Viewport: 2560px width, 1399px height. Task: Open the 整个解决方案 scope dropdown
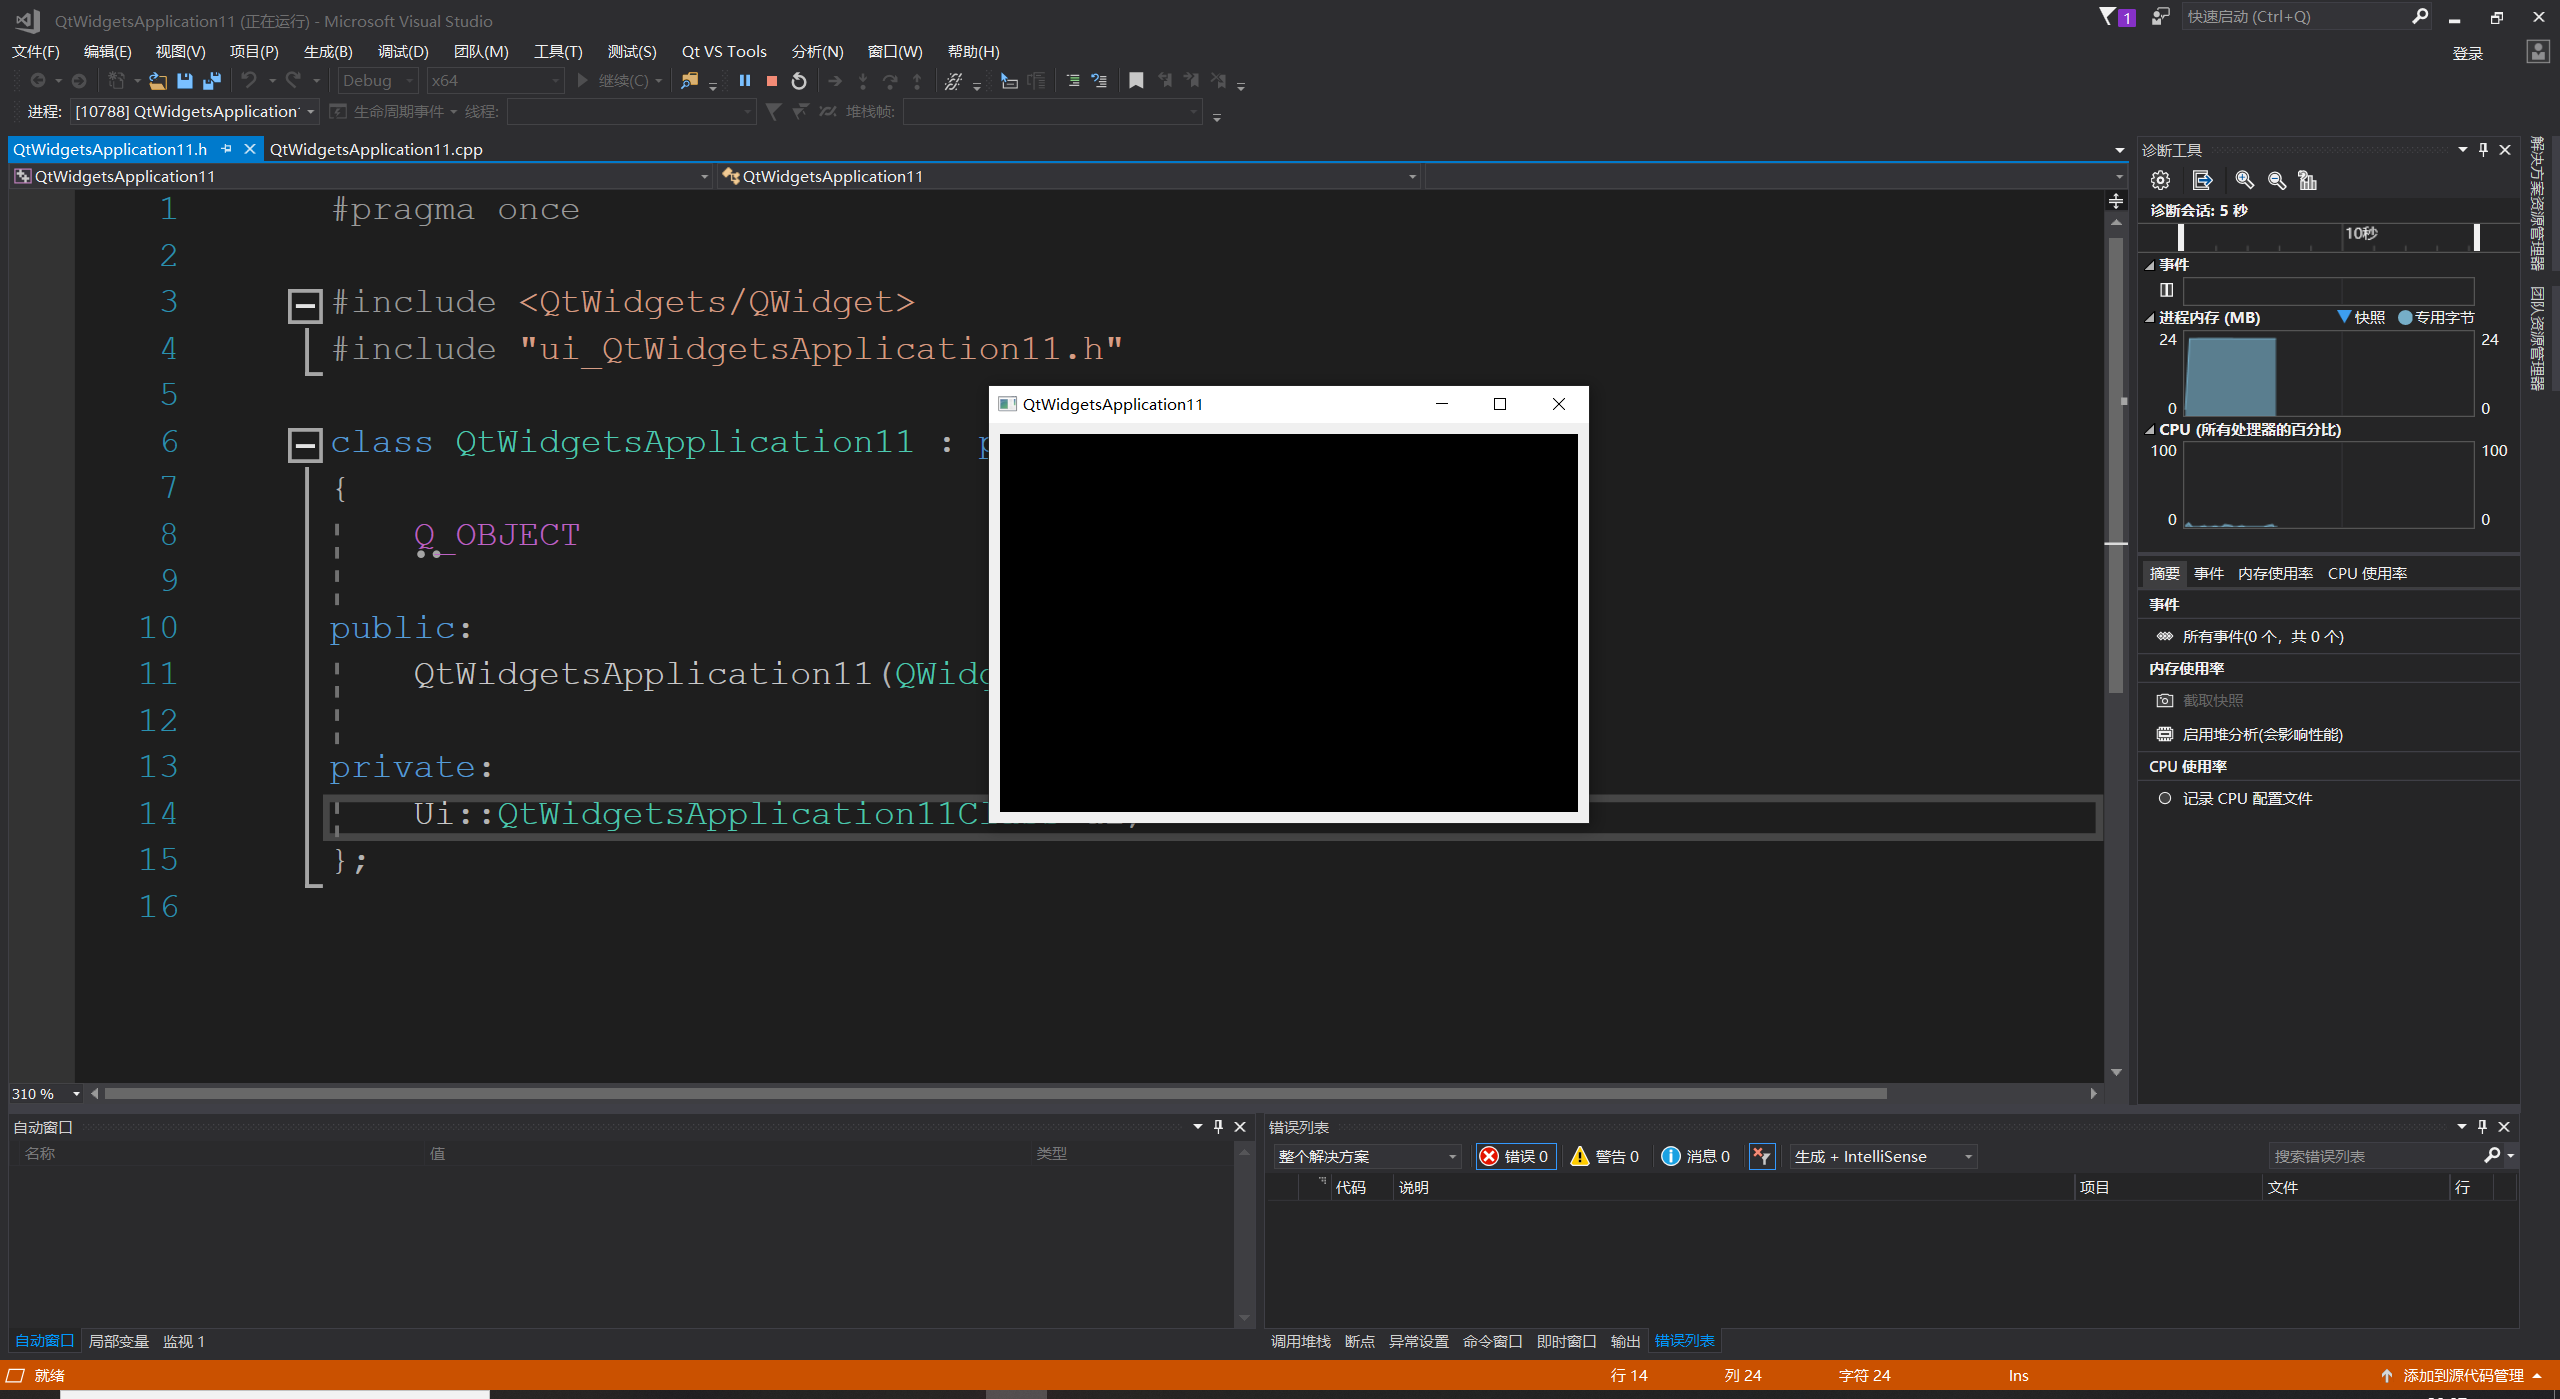(1366, 1156)
